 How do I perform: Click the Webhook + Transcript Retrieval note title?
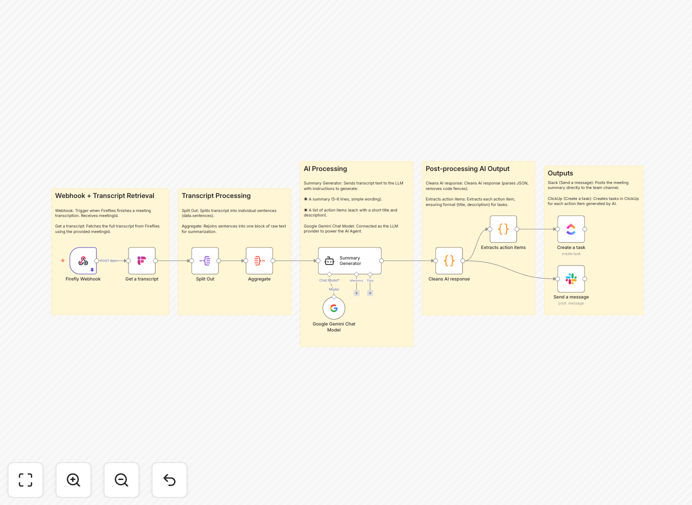tap(105, 196)
